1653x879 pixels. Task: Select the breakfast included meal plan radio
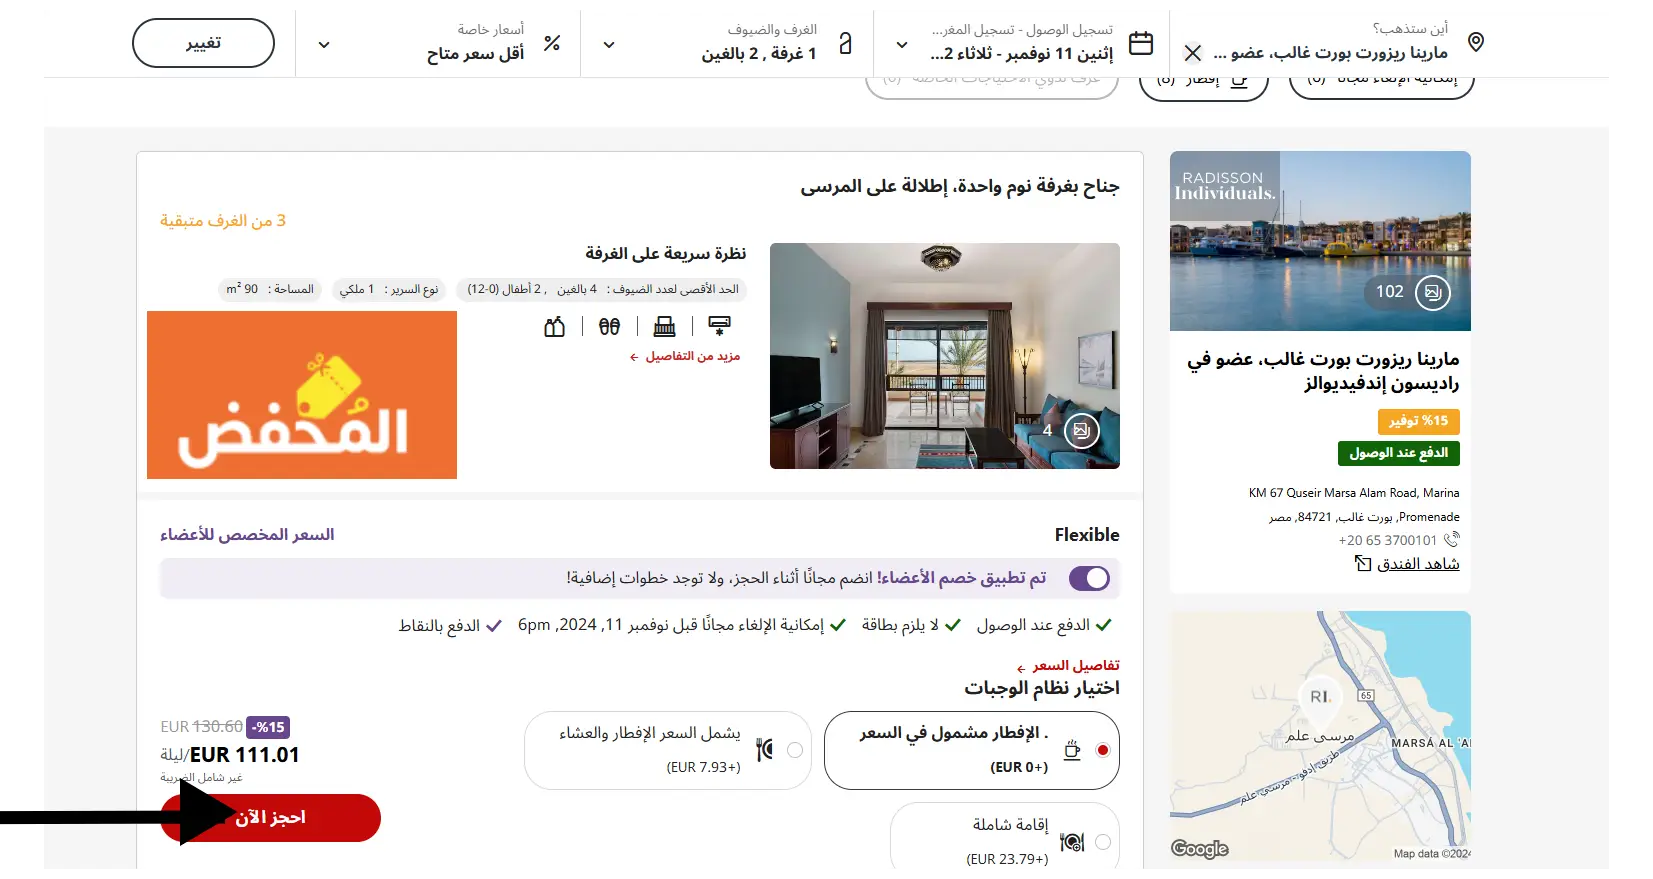tap(1102, 750)
